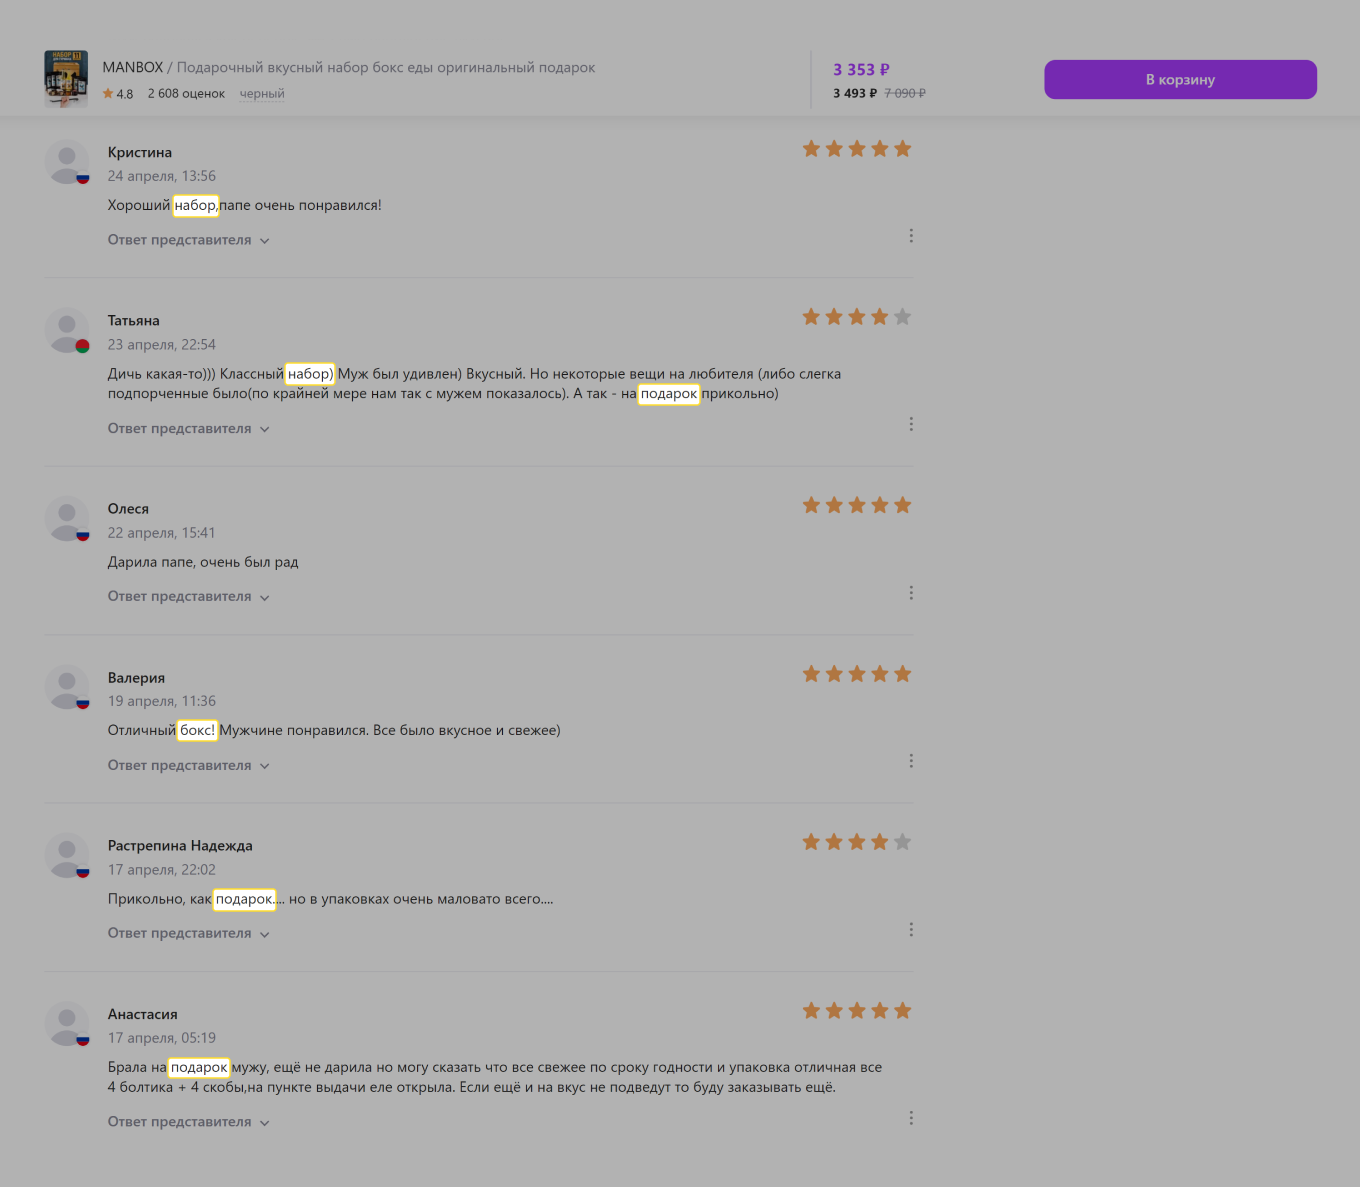Click Кристина's profile avatar
Screen dimensions: 1360x1187
tap(67, 162)
